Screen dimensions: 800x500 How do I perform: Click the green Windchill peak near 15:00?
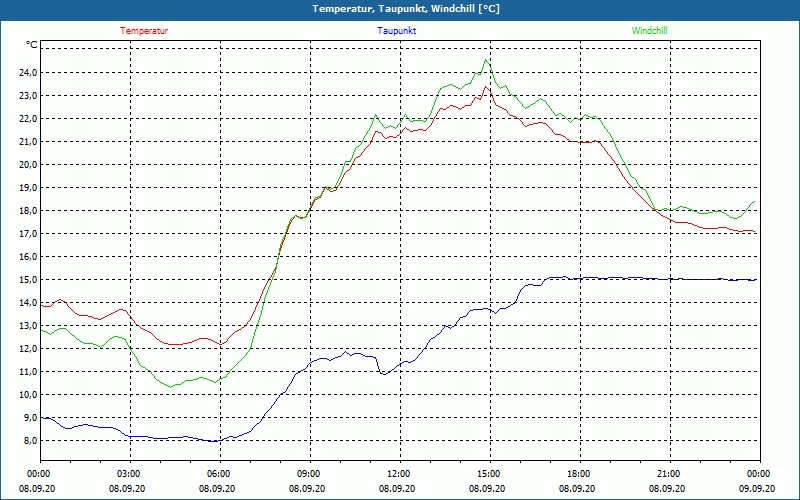click(486, 60)
